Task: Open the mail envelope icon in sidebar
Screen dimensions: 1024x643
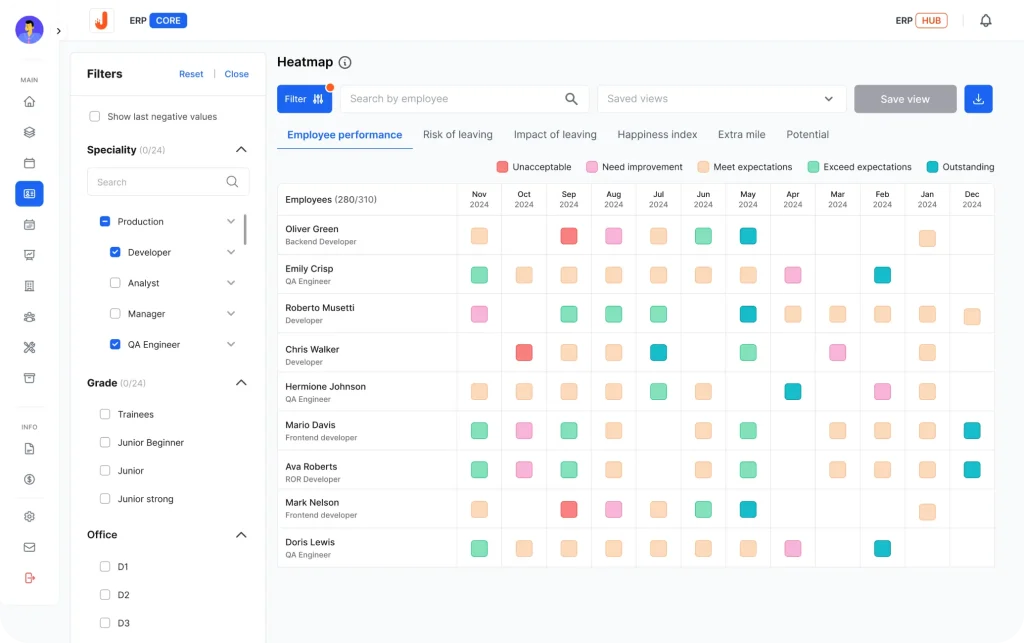Action: point(29,547)
